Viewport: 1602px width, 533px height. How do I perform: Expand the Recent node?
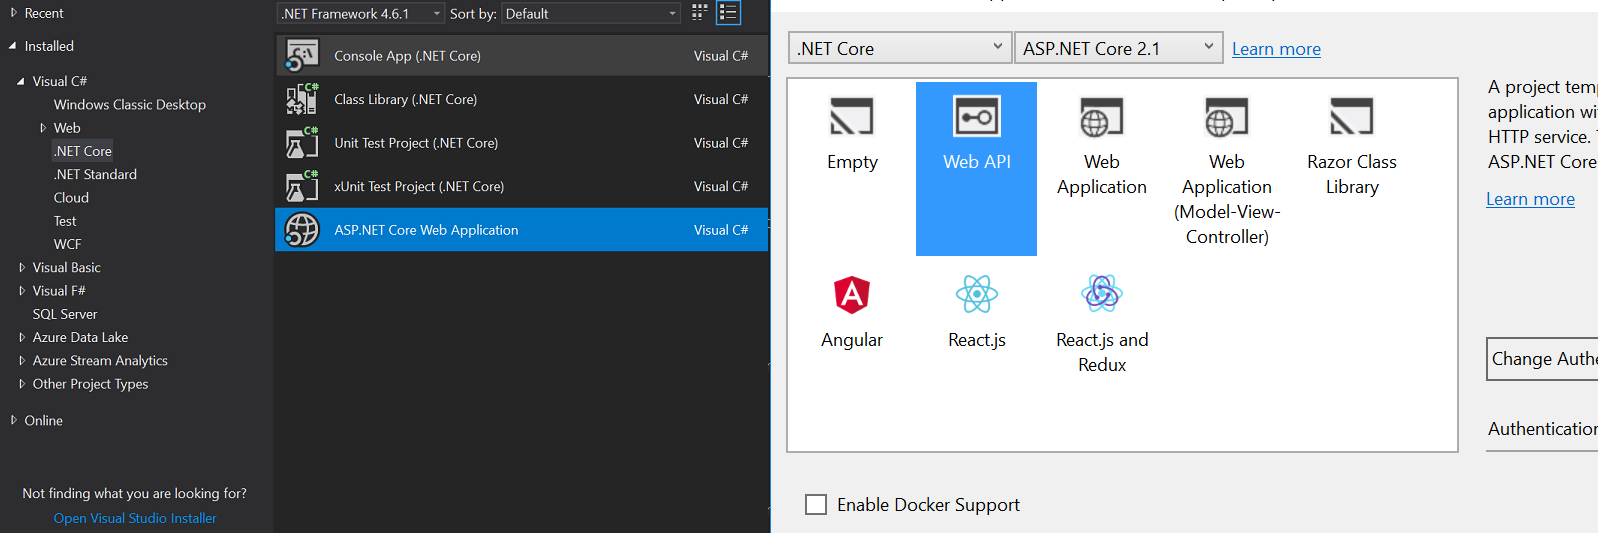point(14,13)
